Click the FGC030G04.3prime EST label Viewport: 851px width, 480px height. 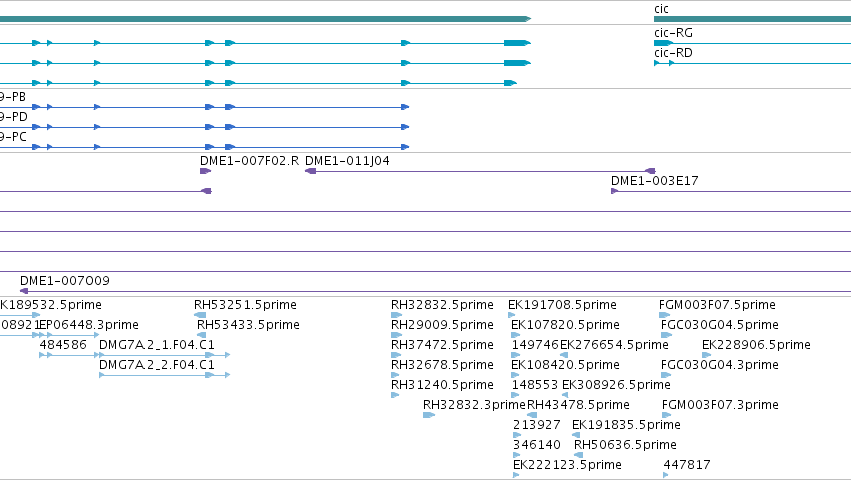(x=720, y=365)
